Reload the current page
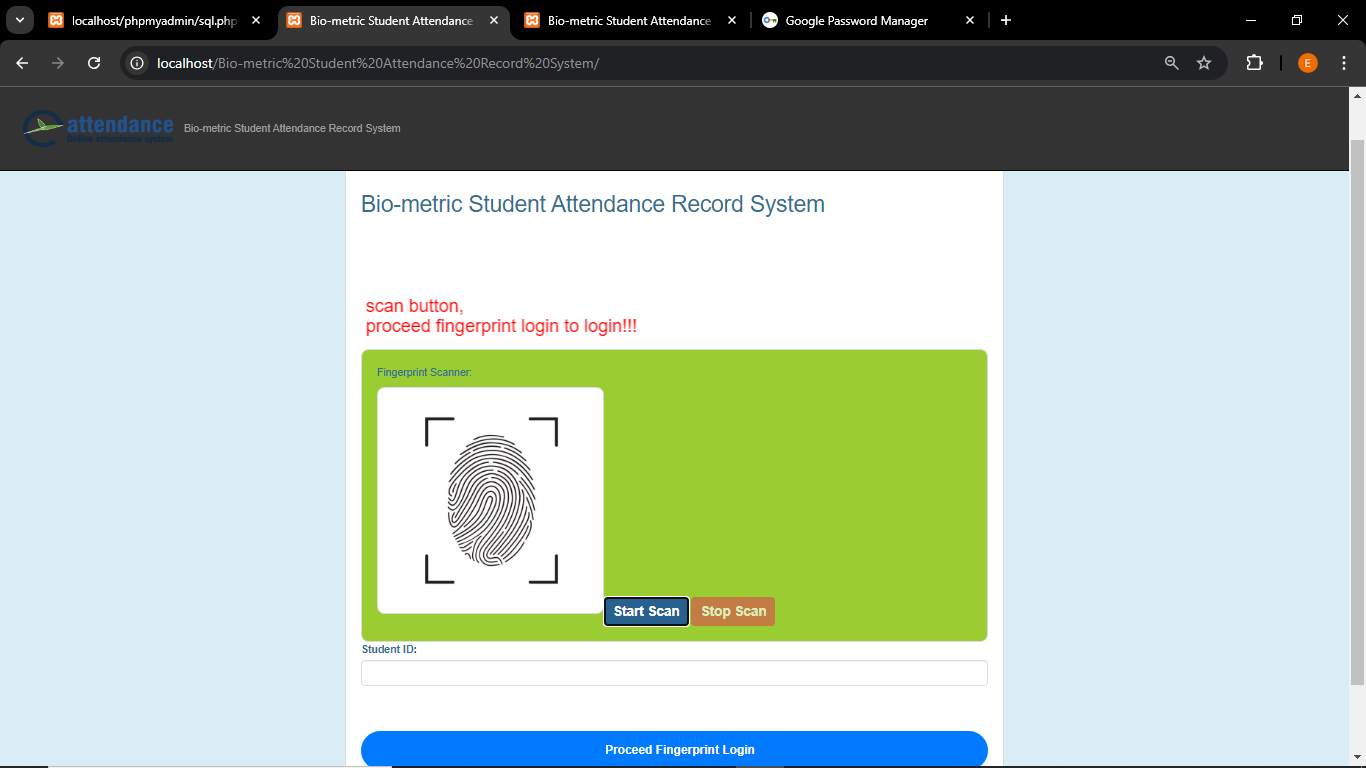The height and width of the screenshot is (768, 1366). [94, 63]
